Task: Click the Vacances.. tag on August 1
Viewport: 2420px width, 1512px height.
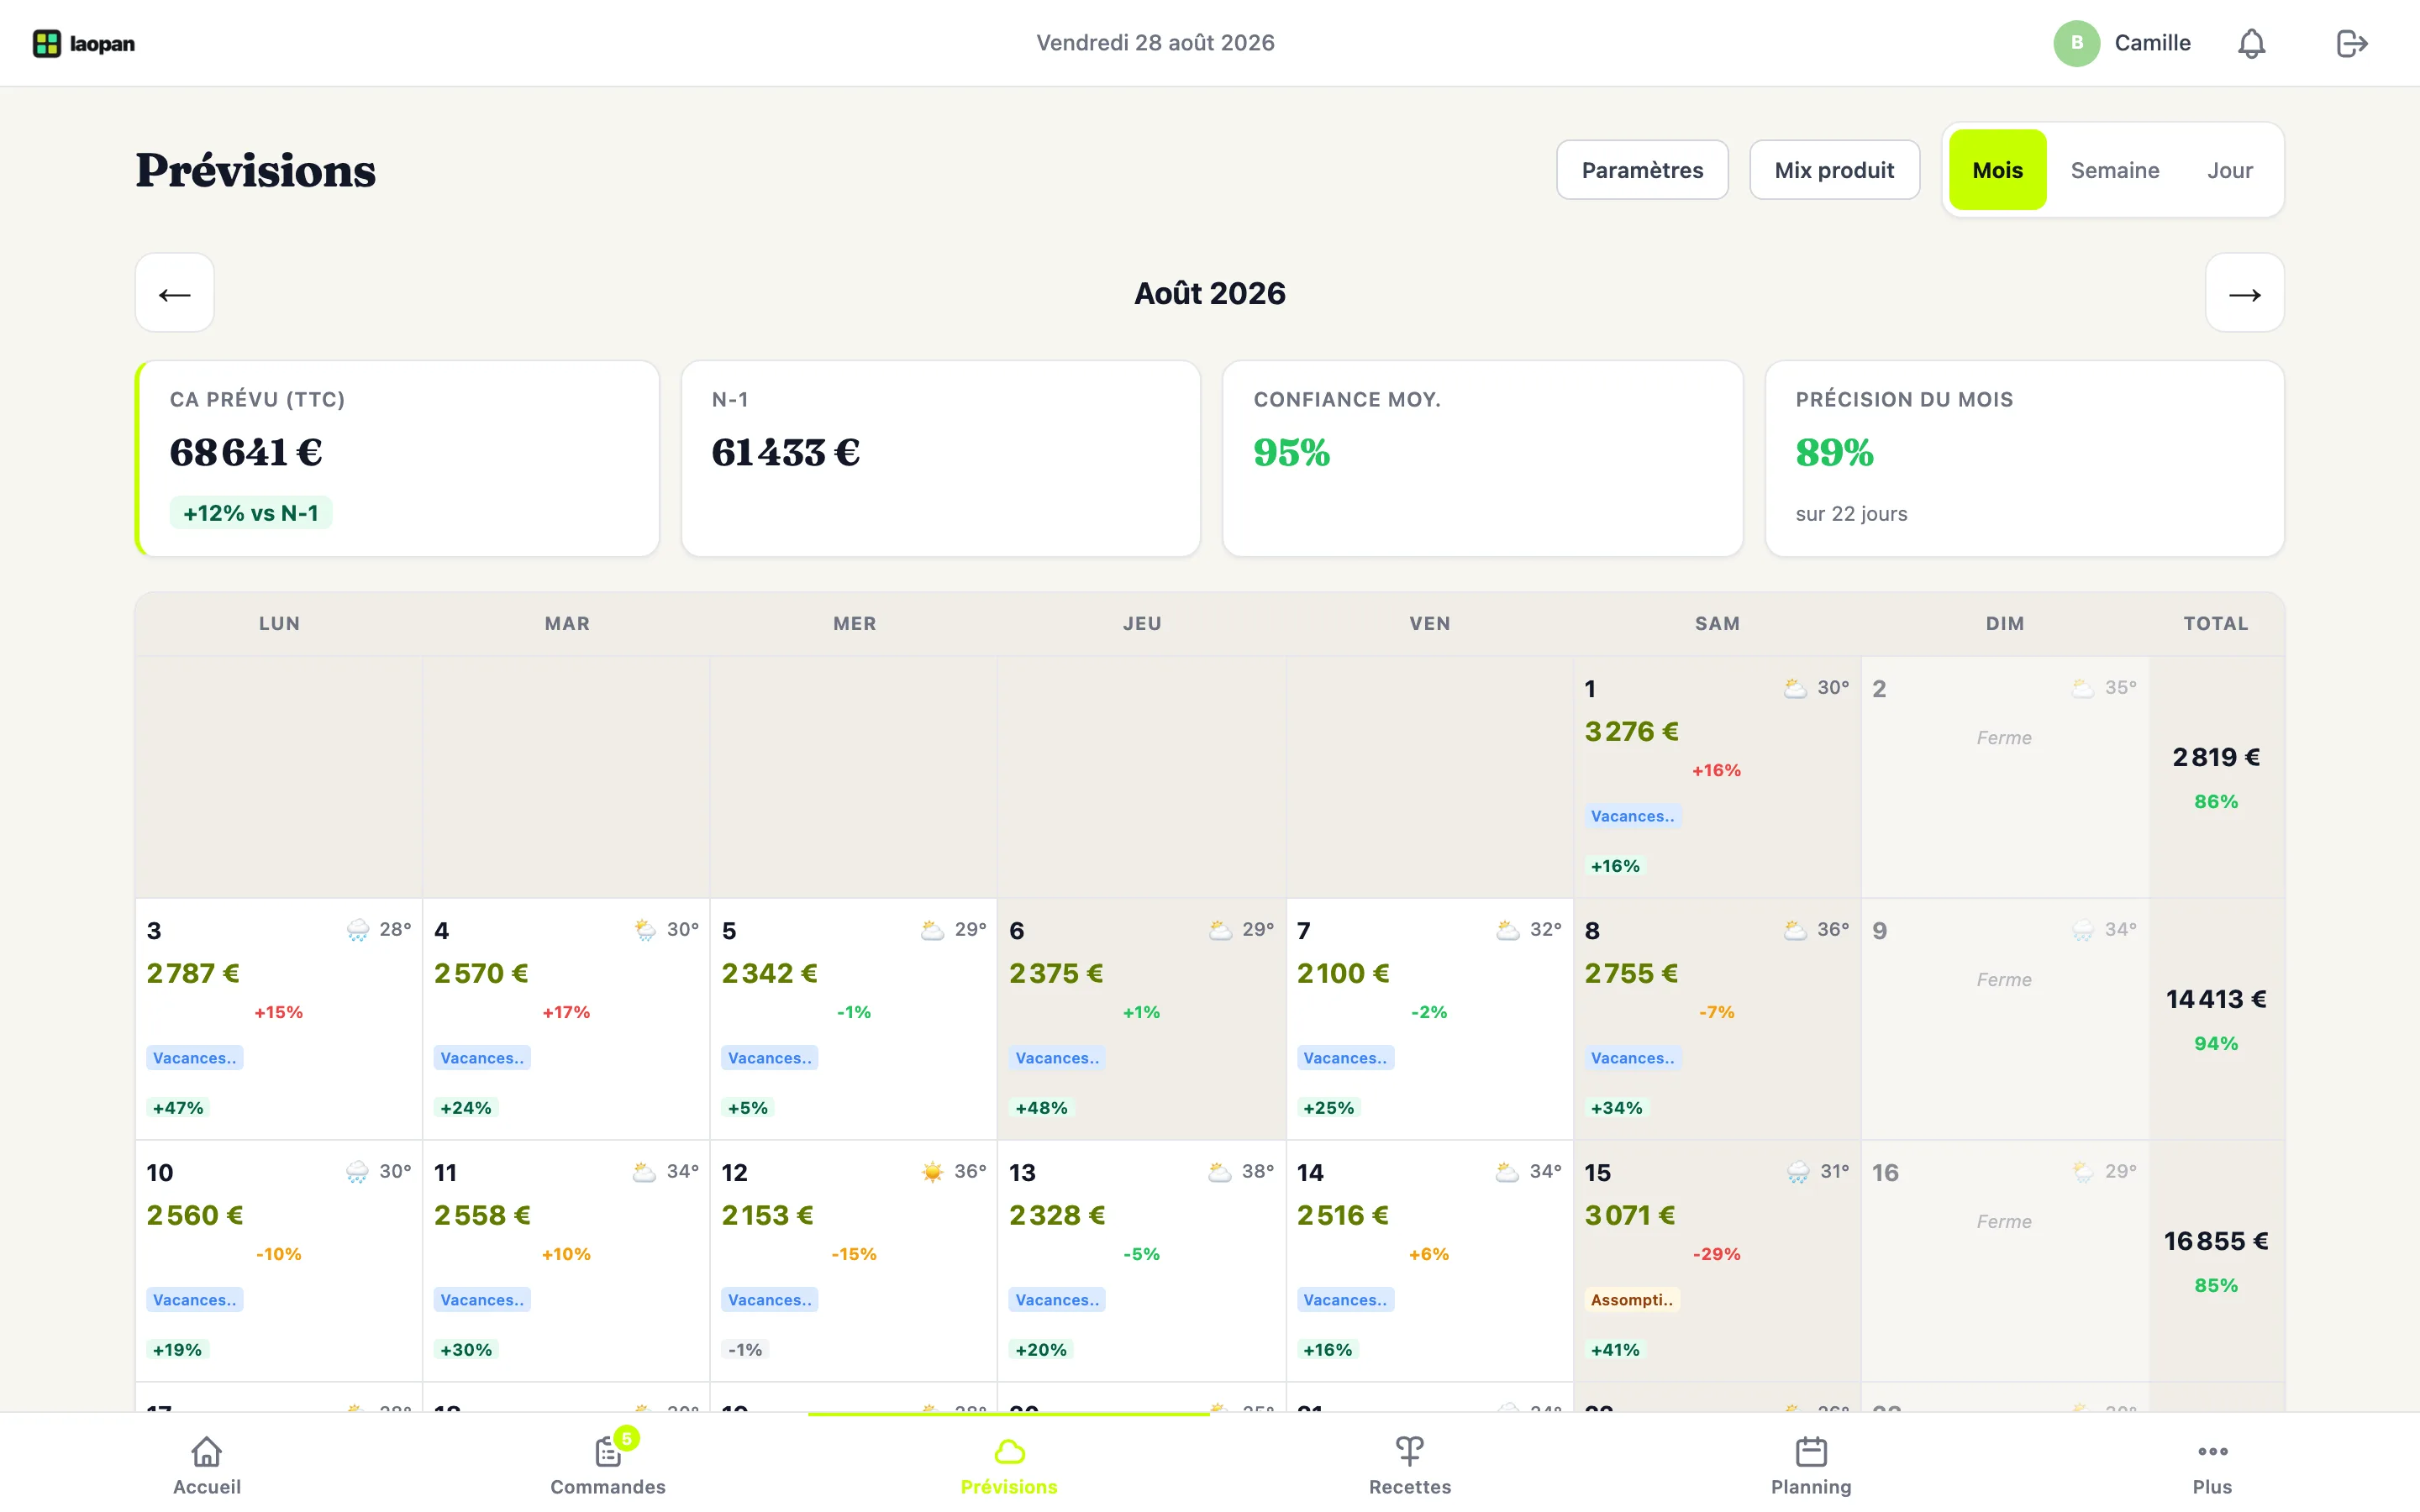Action: coord(1633,816)
